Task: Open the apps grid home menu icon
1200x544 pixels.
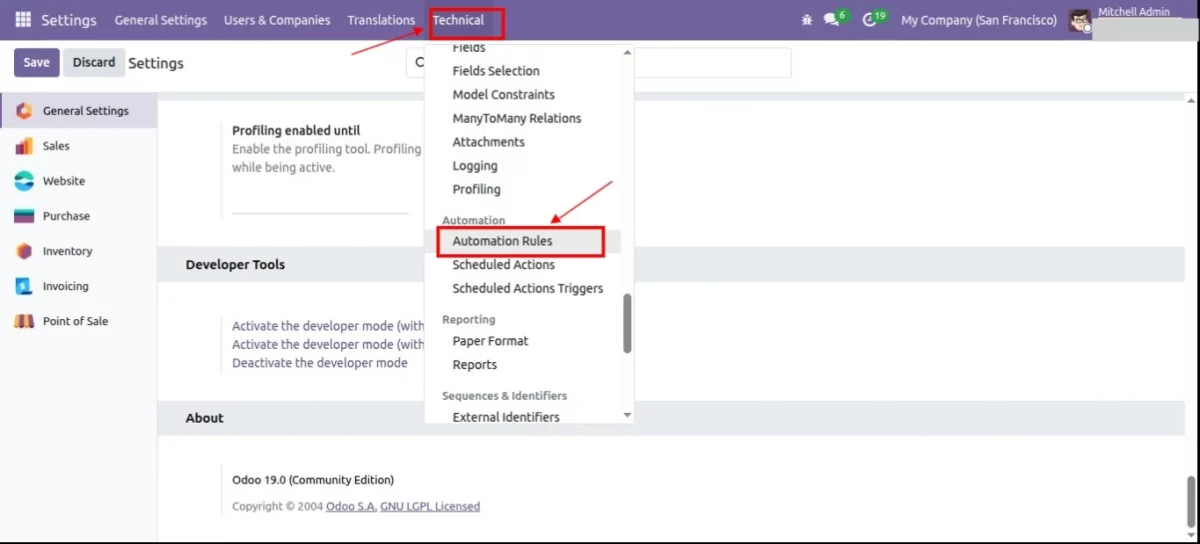Action: click(x=23, y=20)
